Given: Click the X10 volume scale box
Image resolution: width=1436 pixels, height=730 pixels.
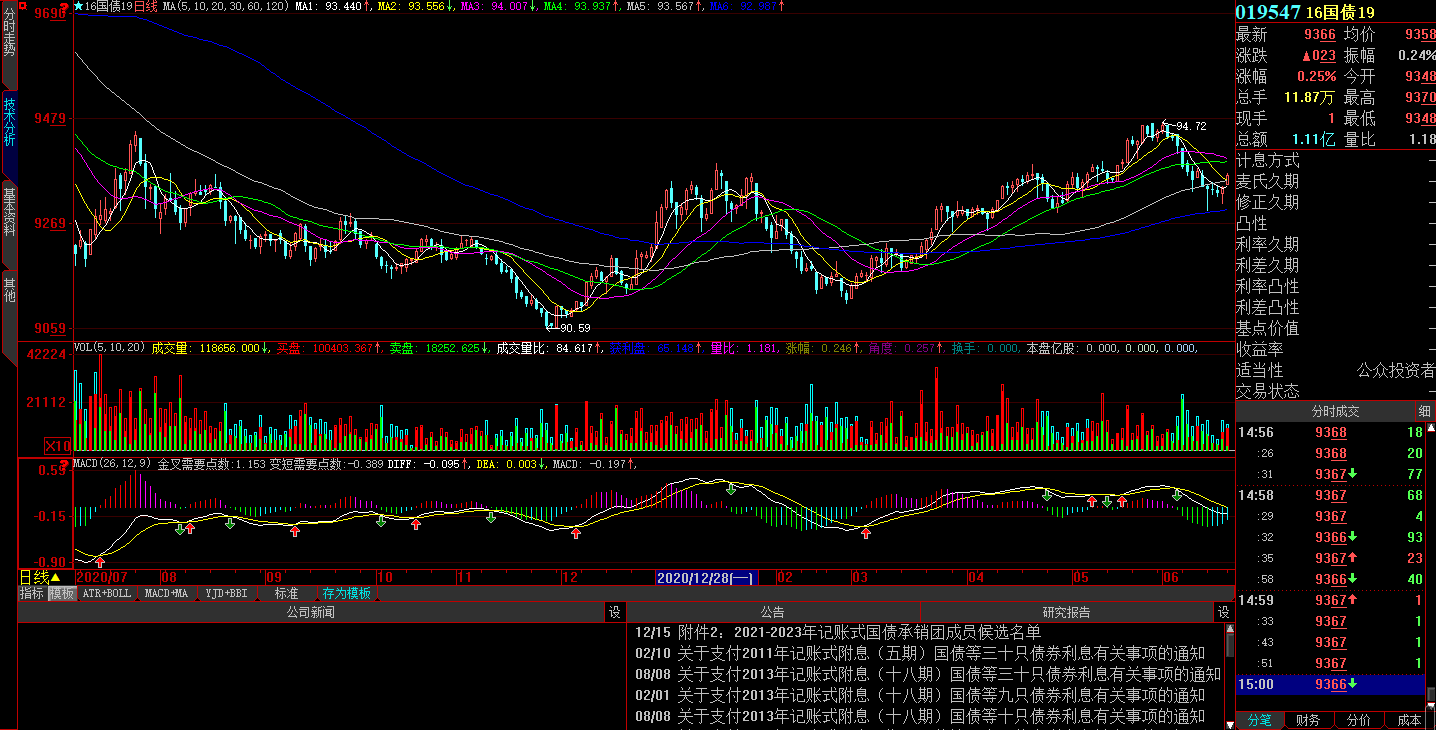Looking at the screenshot, I should click(58, 445).
